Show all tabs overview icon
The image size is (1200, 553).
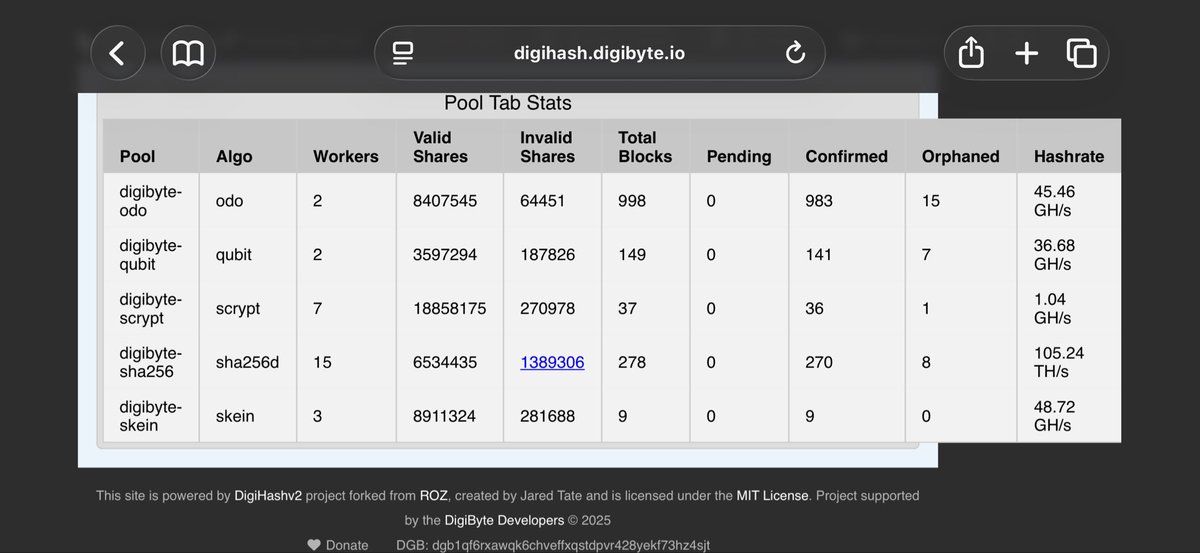[1081, 53]
